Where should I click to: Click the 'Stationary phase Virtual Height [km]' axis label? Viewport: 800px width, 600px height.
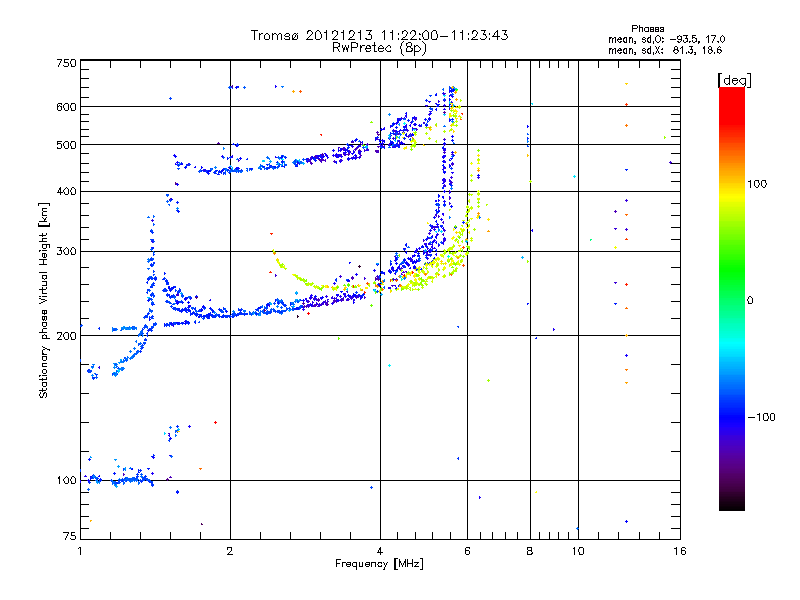[43, 300]
